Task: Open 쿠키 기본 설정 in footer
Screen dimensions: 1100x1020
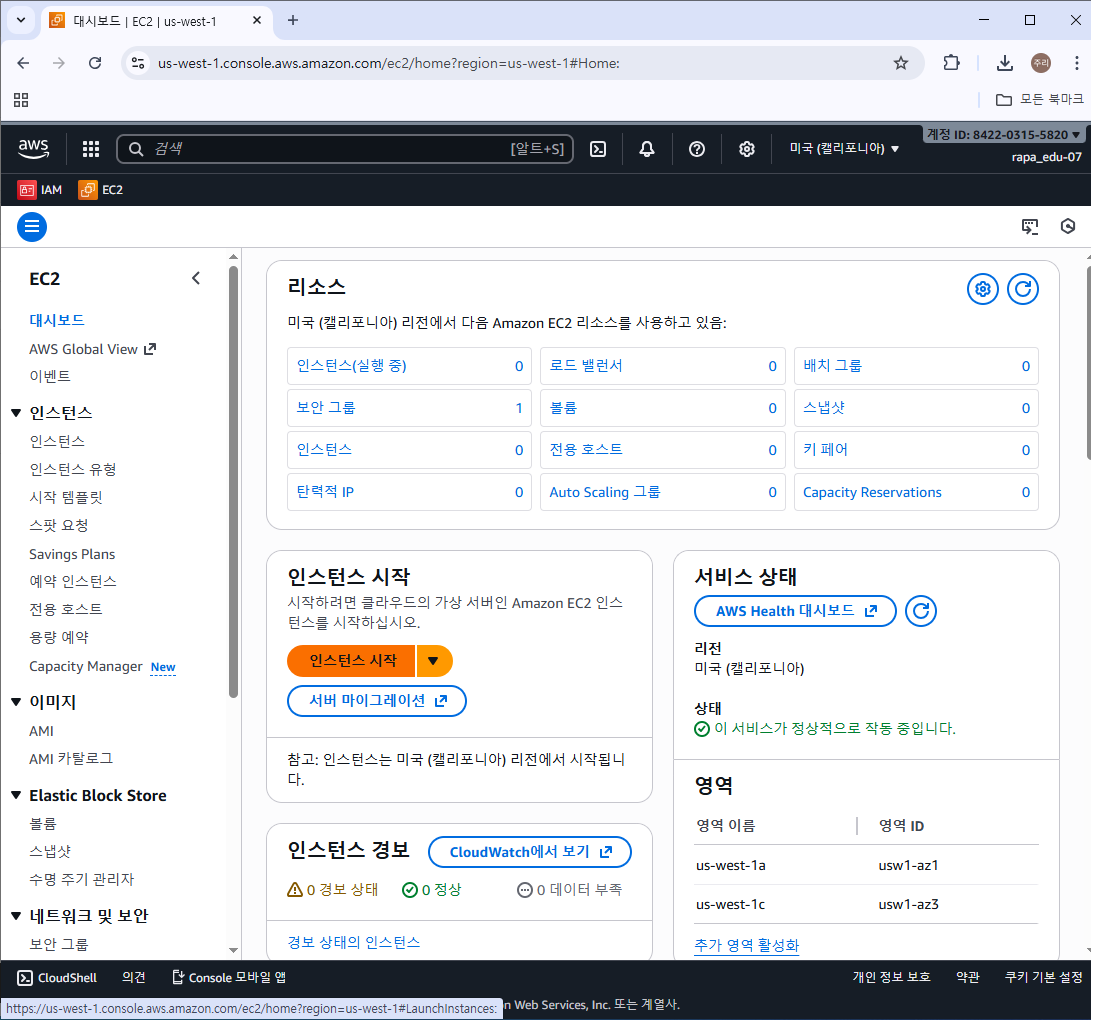Action: coord(1043,977)
